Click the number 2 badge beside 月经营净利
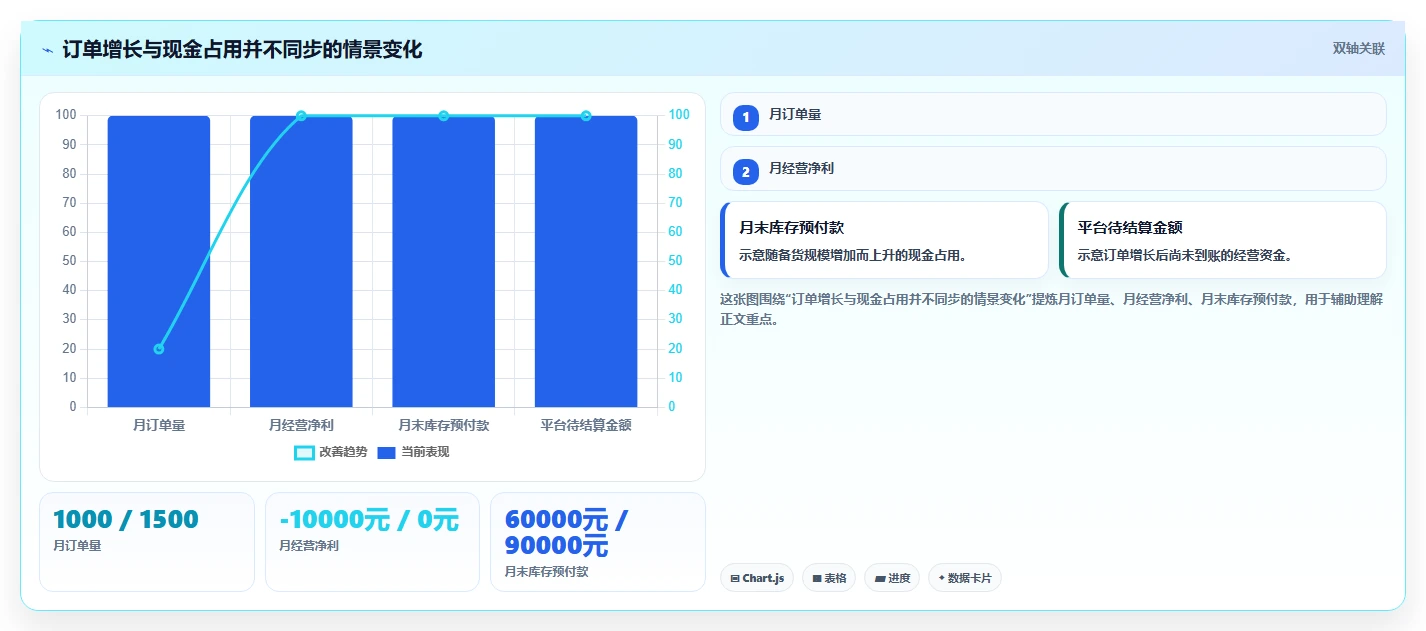 pyautogui.click(x=745, y=171)
